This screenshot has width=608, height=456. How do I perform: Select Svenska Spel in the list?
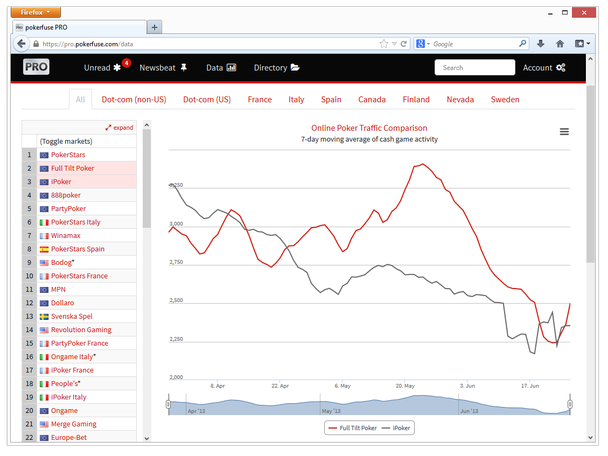pyautogui.click(x=79, y=316)
